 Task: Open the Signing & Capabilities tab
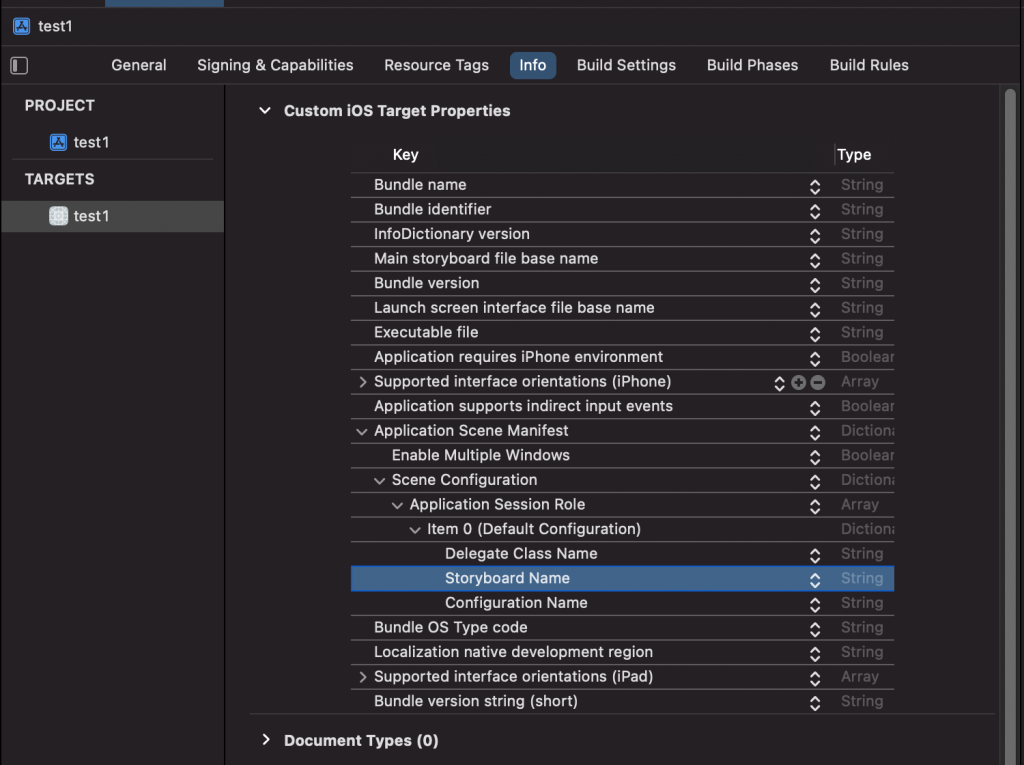coord(275,65)
